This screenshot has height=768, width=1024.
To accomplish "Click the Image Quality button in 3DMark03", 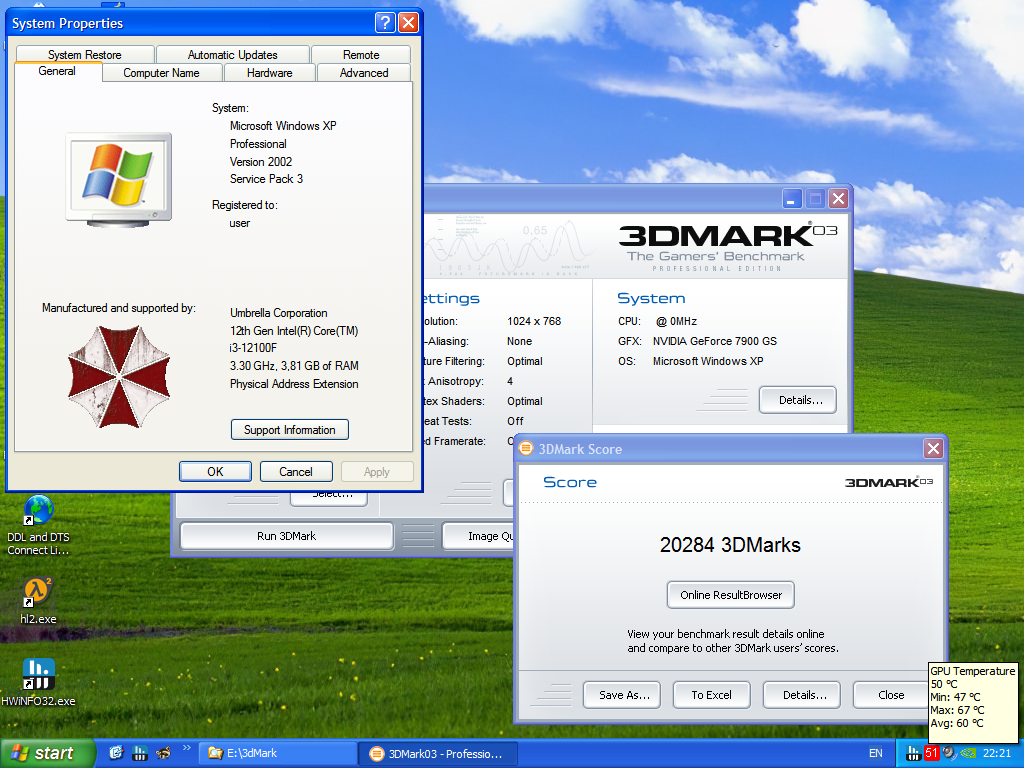I will tap(480, 536).
